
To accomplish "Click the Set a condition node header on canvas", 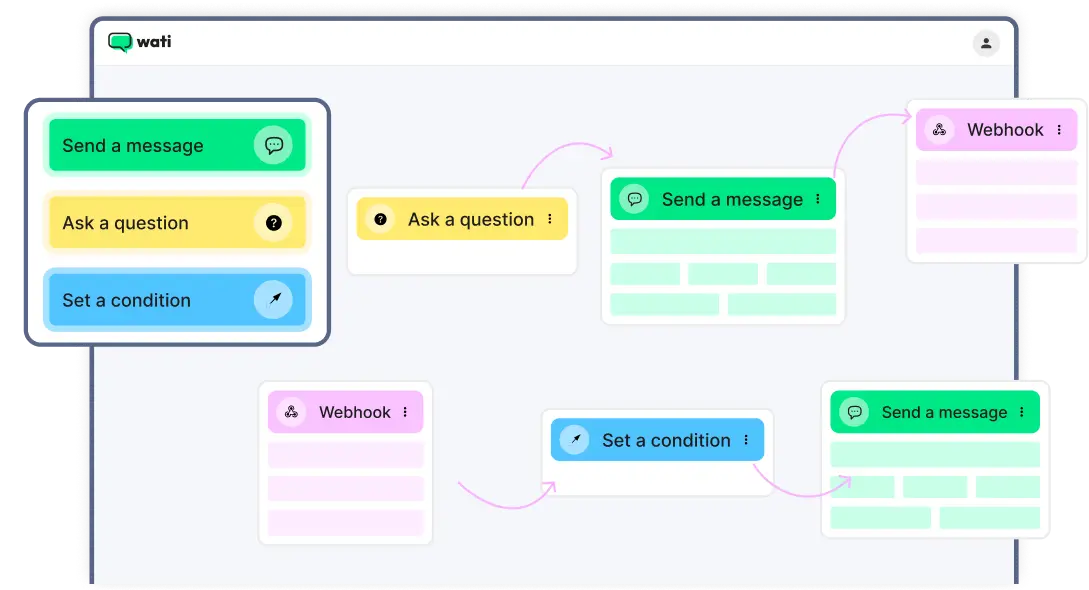I will (x=657, y=439).
